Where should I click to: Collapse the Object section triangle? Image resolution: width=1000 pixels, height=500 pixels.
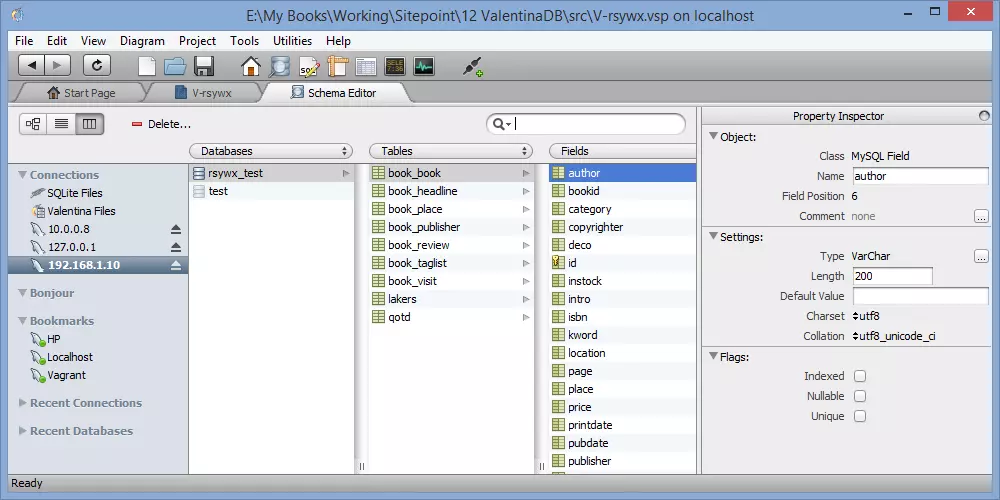click(713, 136)
